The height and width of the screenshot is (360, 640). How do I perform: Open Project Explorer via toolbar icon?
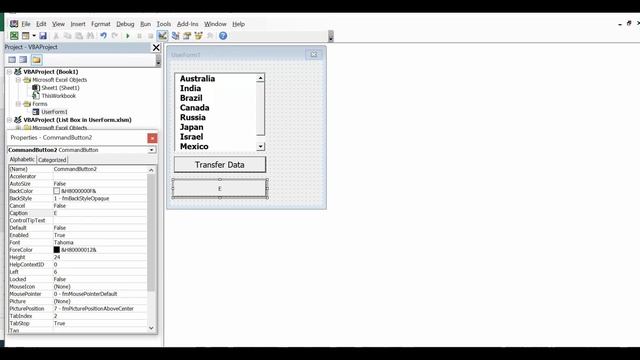[x=176, y=36]
